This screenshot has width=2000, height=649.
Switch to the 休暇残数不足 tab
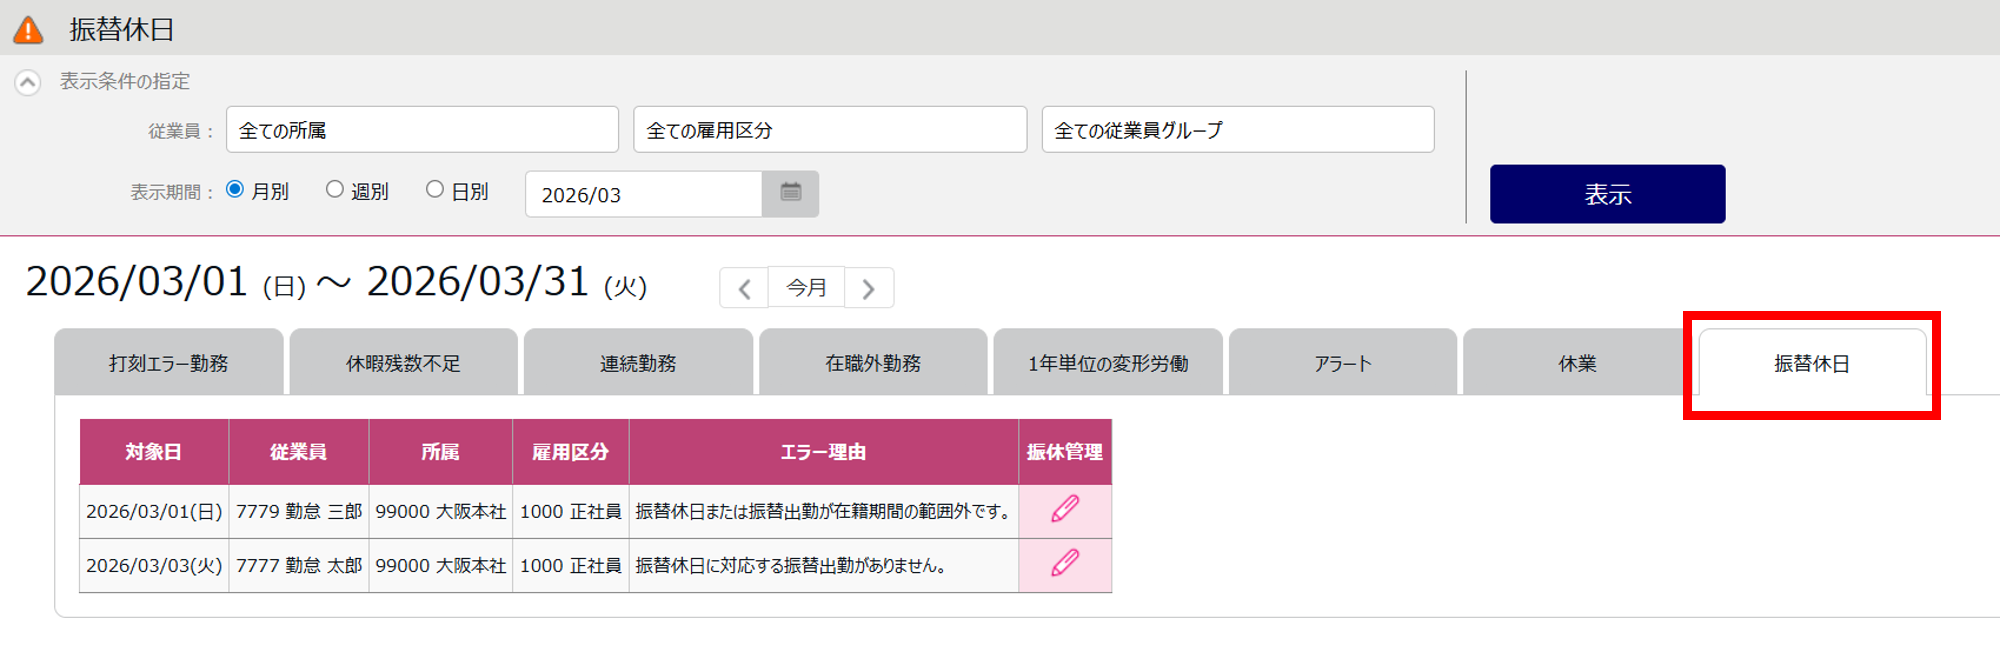pos(403,363)
